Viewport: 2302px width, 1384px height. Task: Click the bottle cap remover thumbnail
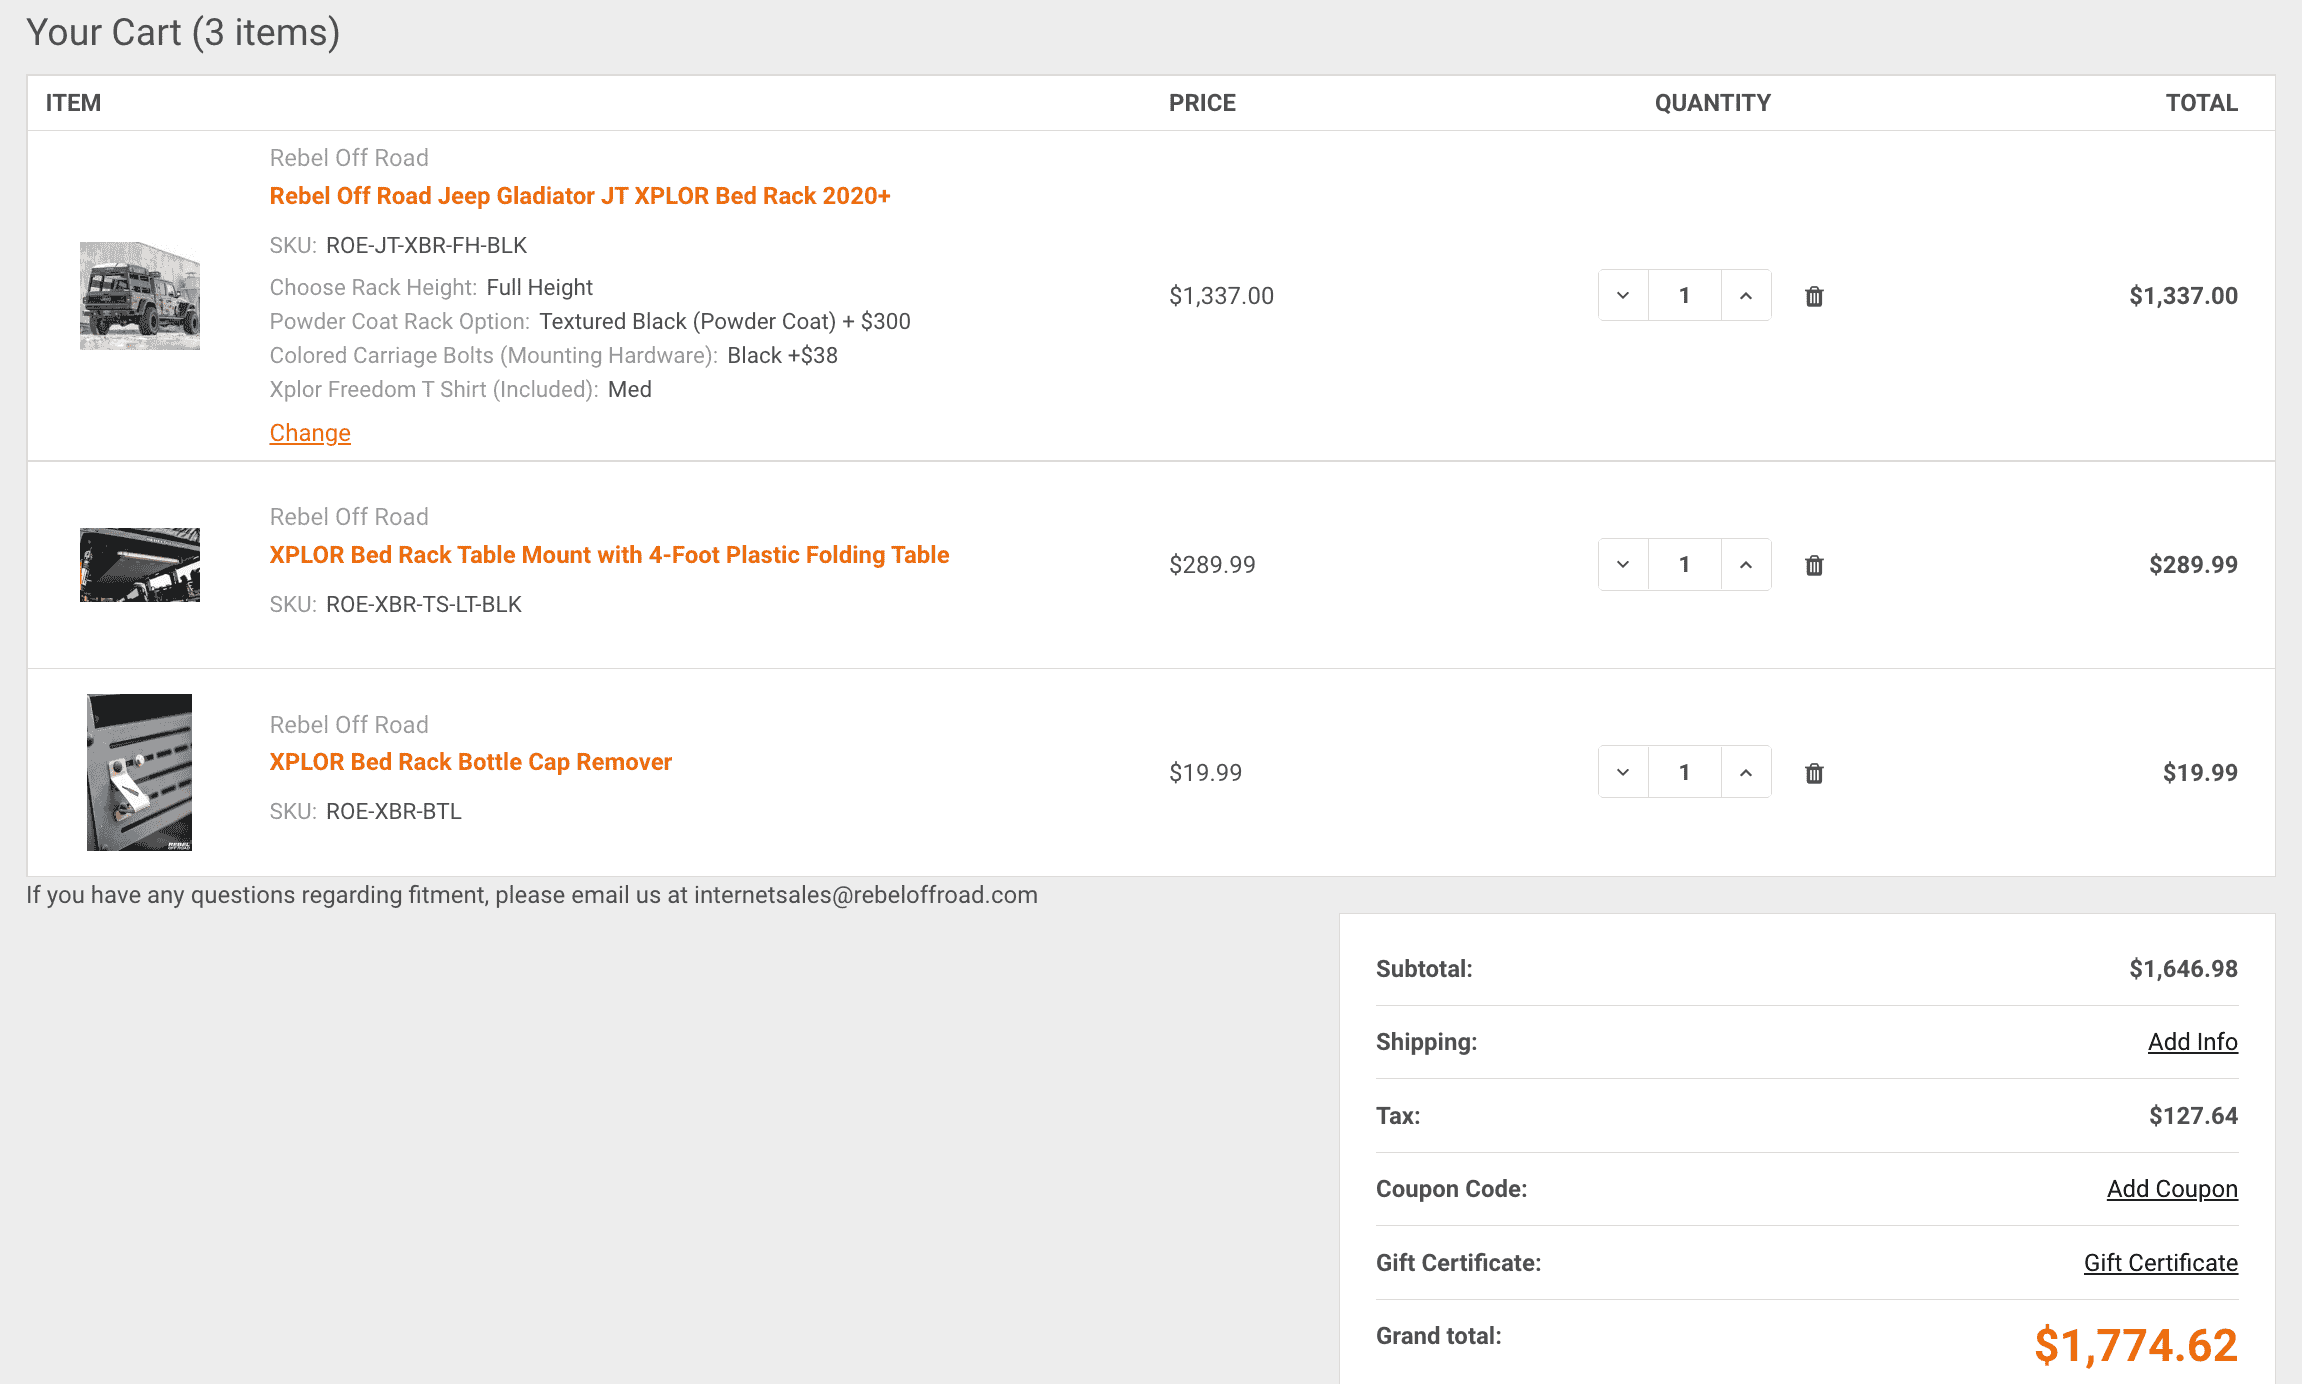pos(139,772)
